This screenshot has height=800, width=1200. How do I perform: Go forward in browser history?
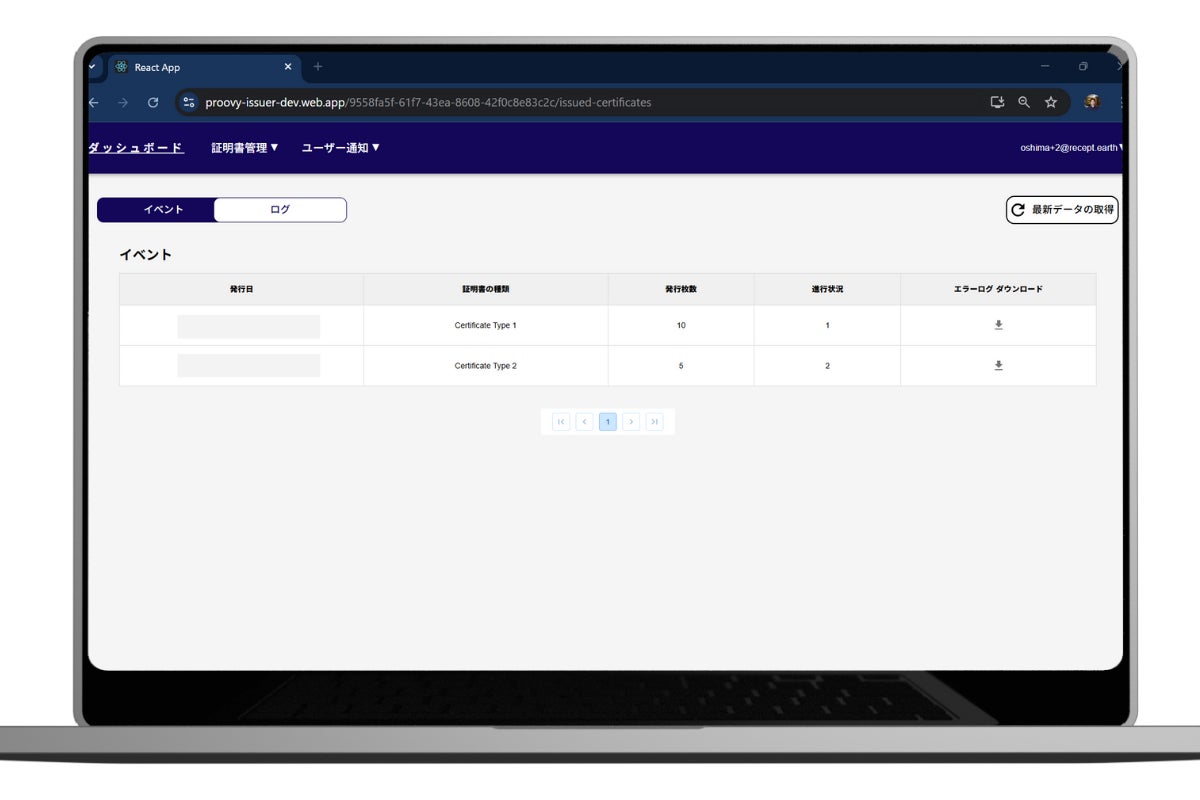coord(123,102)
